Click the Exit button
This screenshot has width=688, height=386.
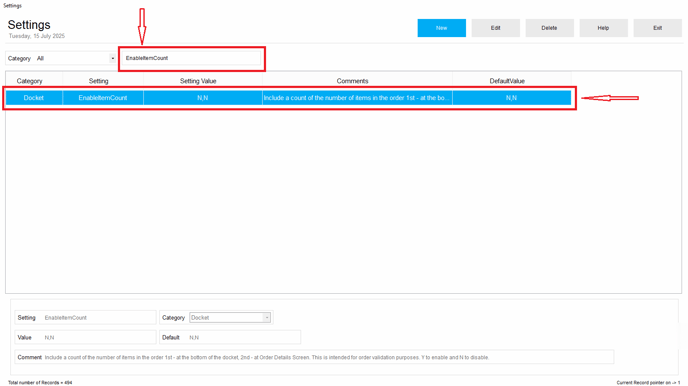tap(657, 28)
